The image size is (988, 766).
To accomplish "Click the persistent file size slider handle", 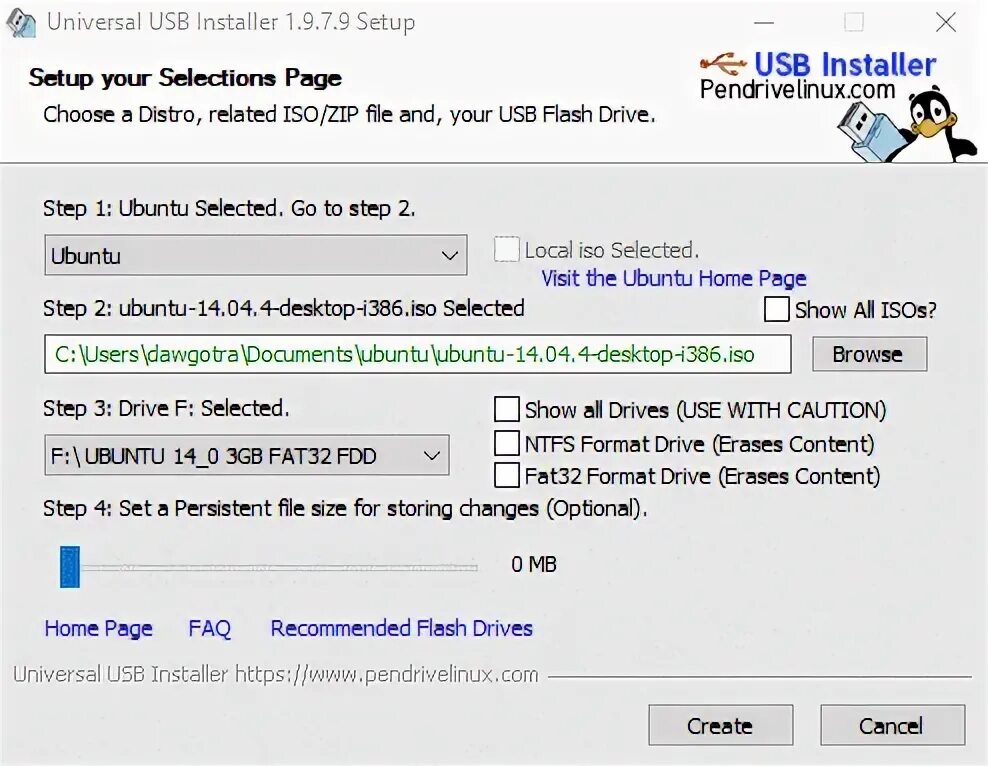I will (70, 567).
